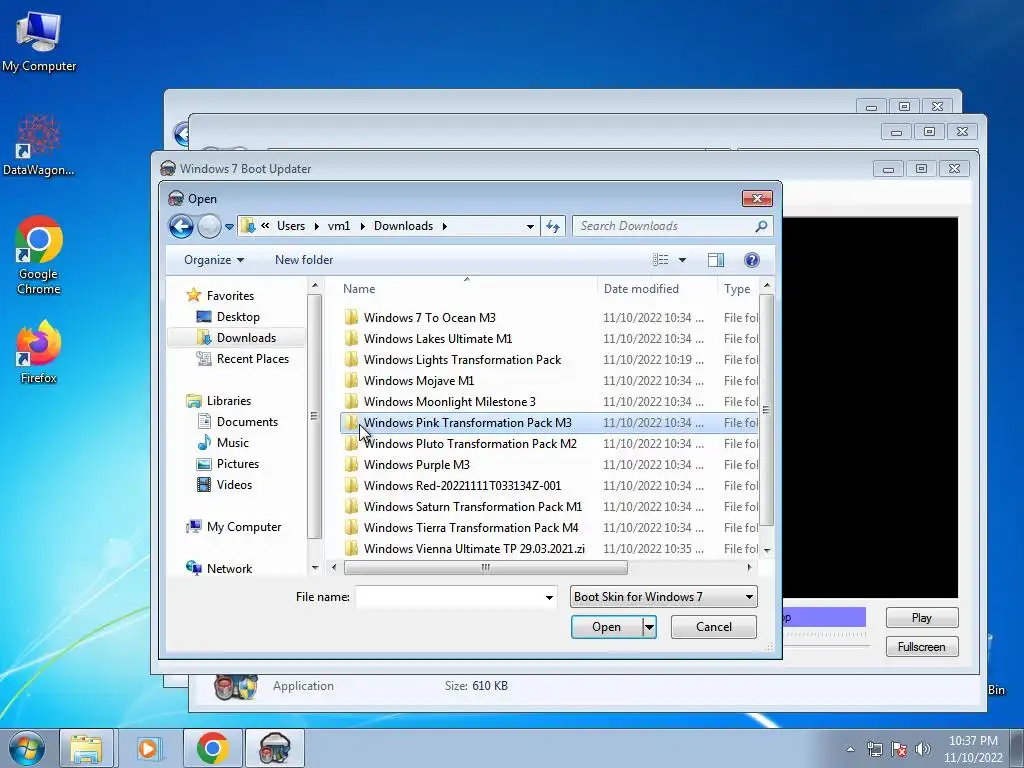The height and width of the screenshot is (768, 1024).
Task: Open the Boot Skin for Windows 7 filter
Action: [664, 597]
